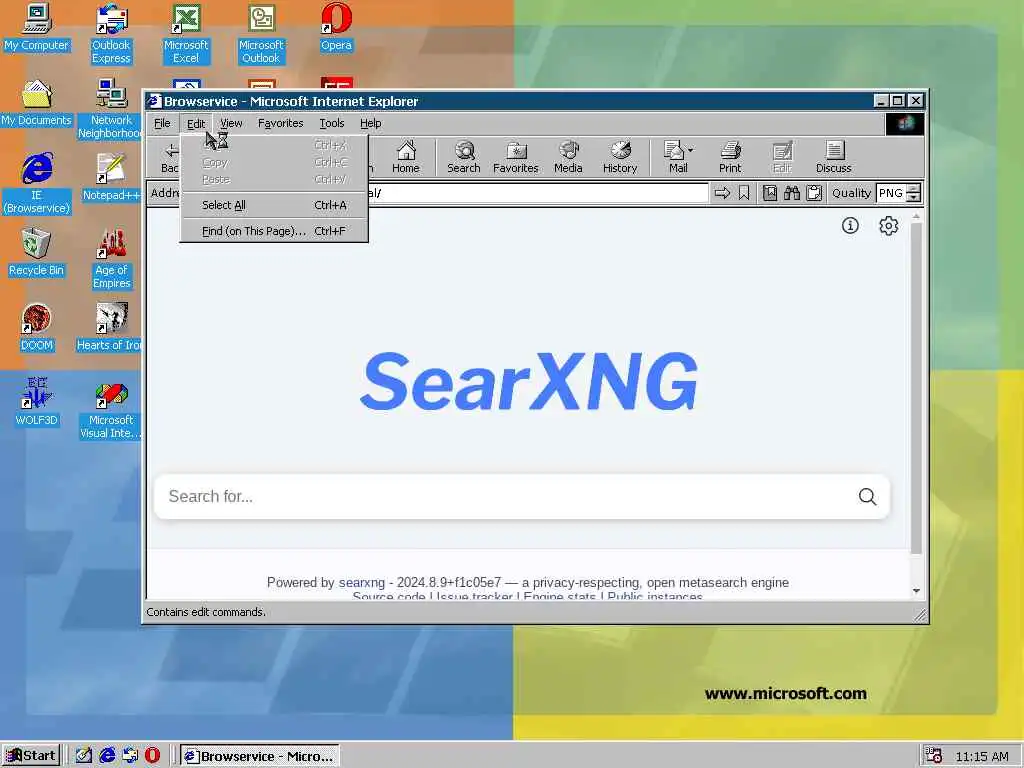Select the Recycle Bin icon
The width and height of the screenshot is (1024, 768).
37,253
